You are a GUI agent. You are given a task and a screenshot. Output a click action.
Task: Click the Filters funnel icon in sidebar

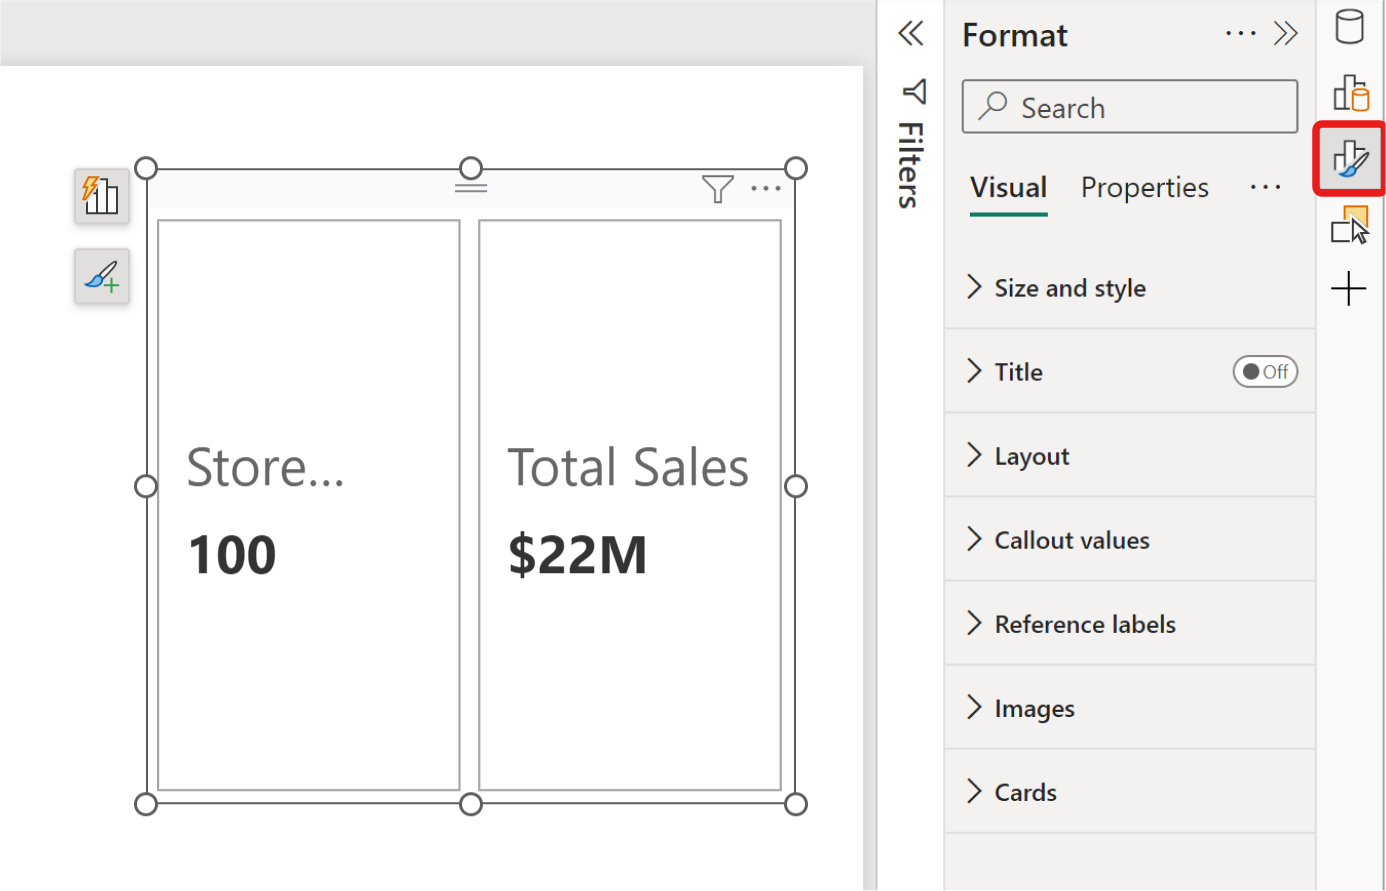914,92
